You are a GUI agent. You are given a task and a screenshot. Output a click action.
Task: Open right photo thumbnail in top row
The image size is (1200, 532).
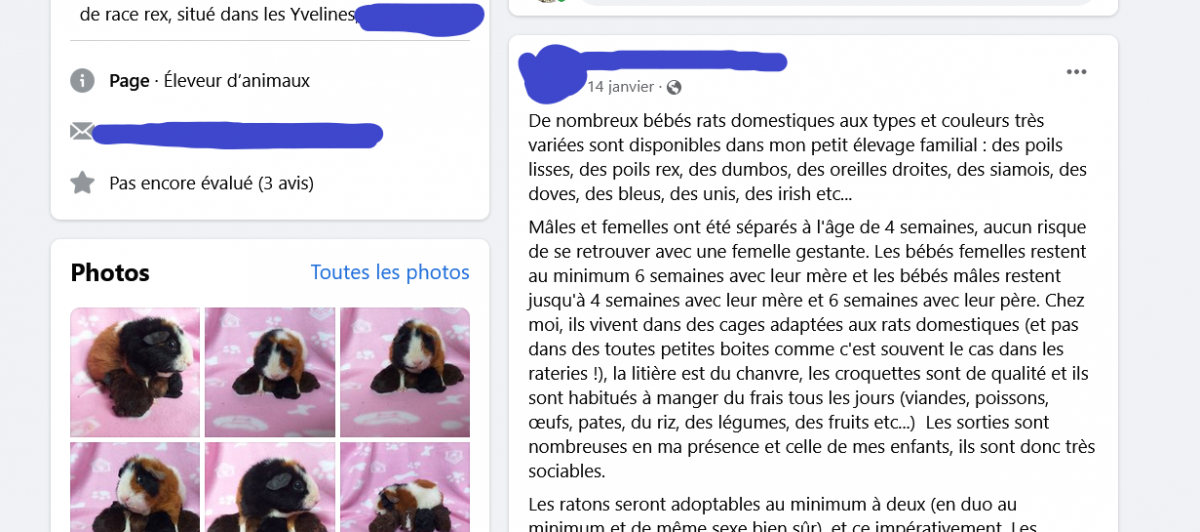click(x=405, y=372)
